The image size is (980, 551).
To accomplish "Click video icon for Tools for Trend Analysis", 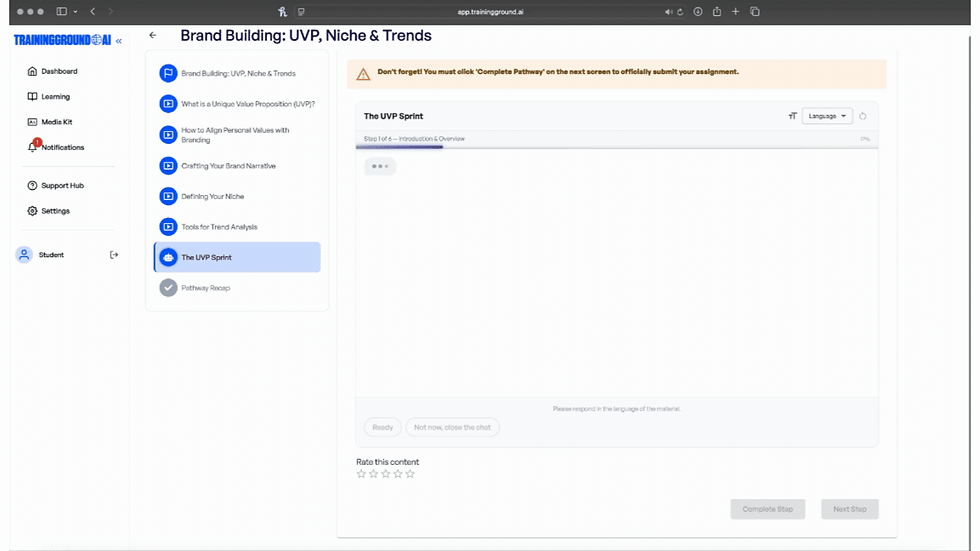I will 168,227.
